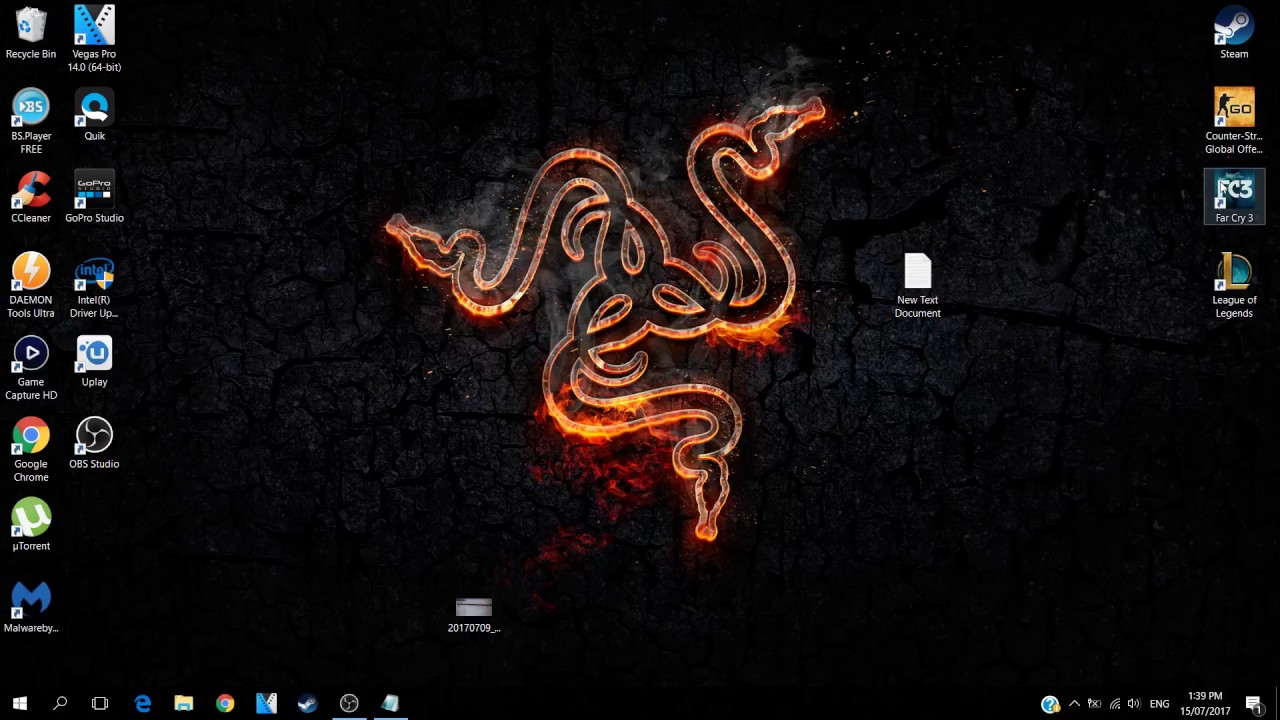Screen dimensions: 1280x720
Task: Select the New Text Document file
Action: point(917,285)
